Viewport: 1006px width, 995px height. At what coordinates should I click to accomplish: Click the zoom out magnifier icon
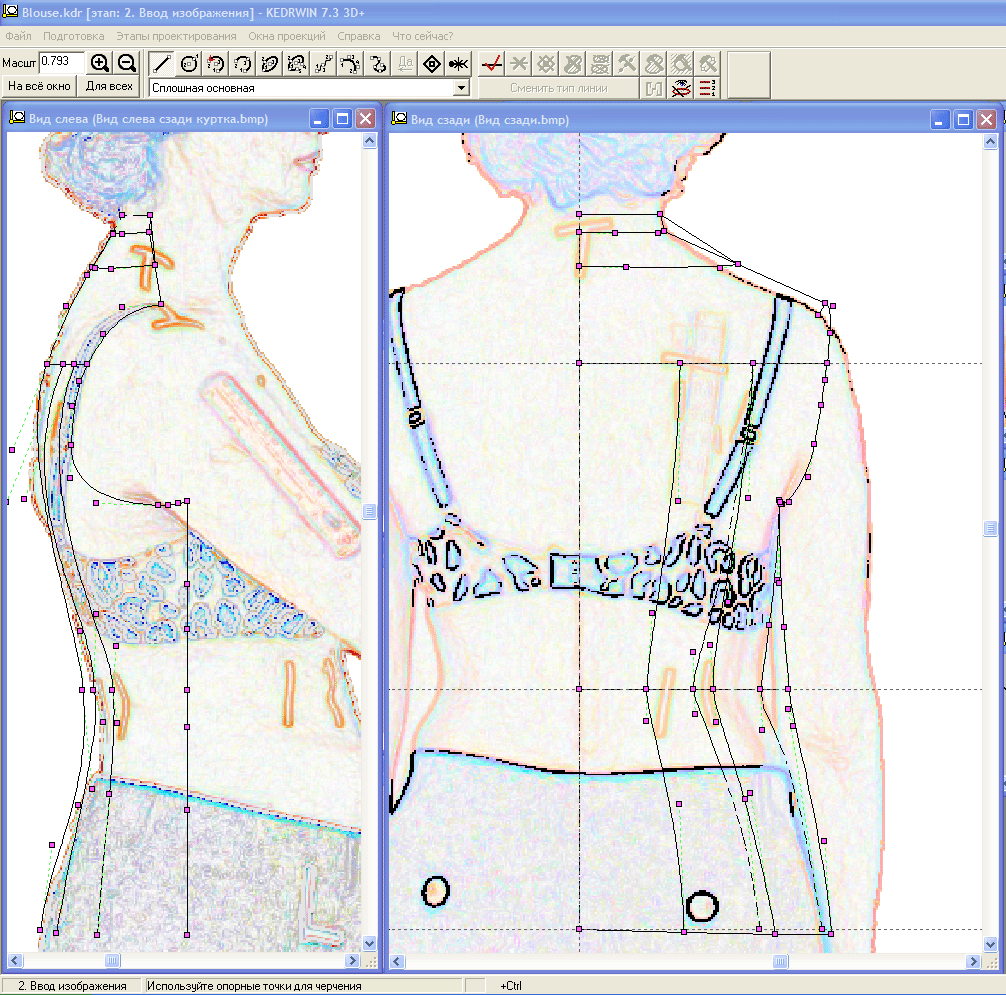point(126,63)
